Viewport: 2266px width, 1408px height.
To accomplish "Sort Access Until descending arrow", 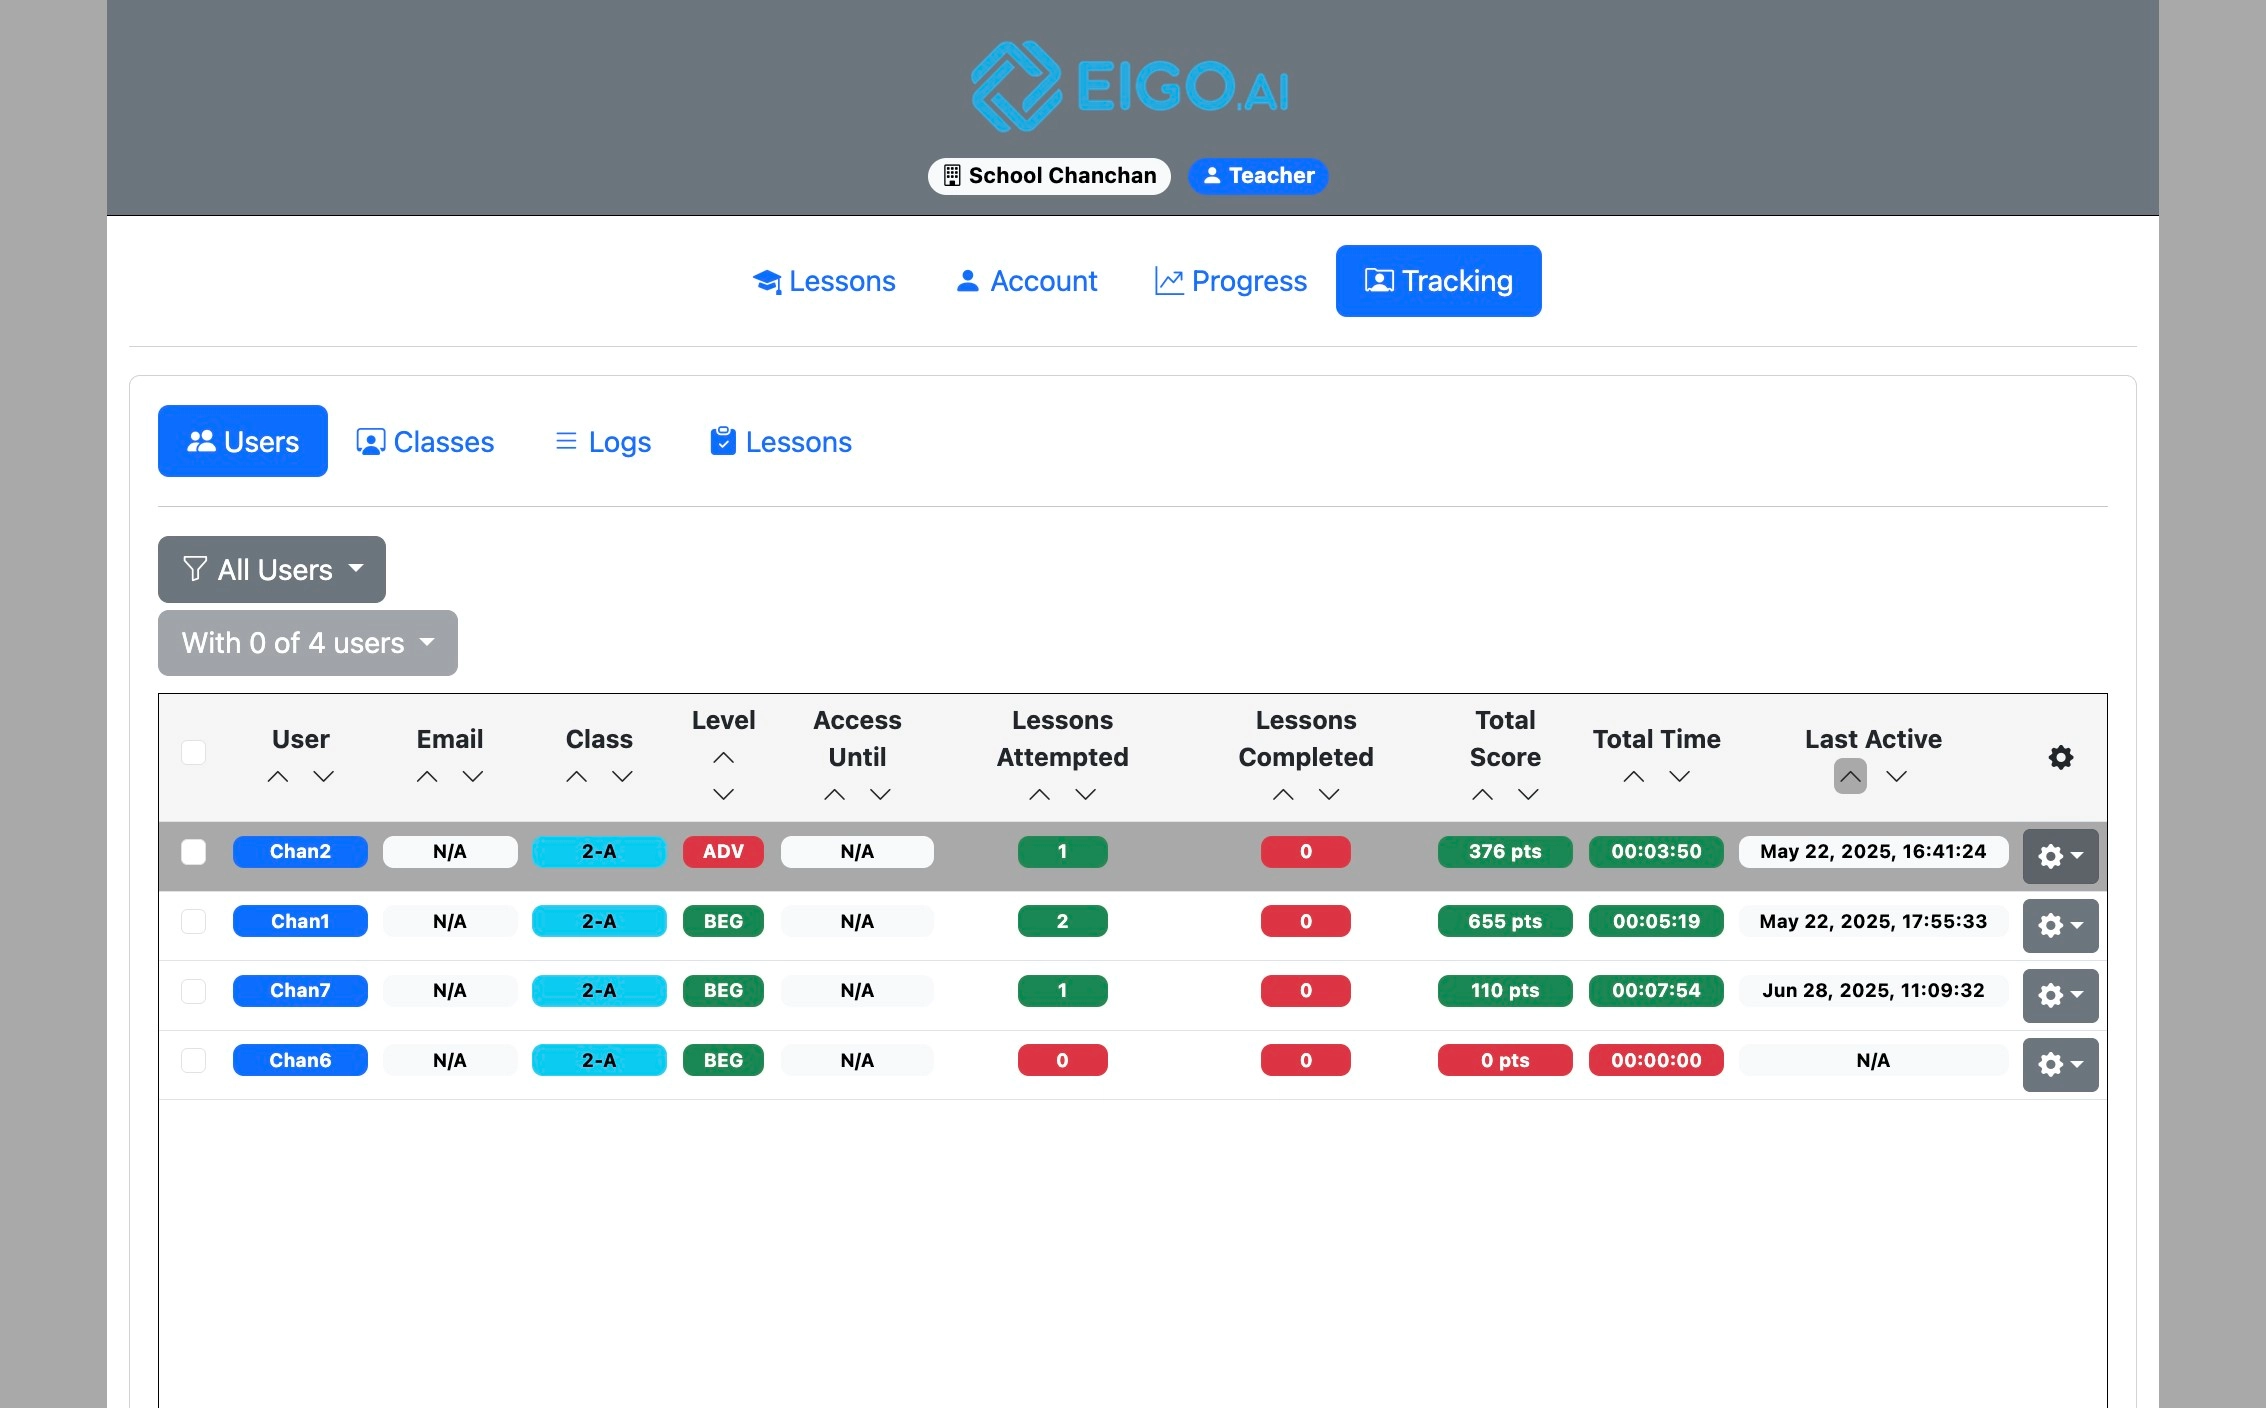I will 880,795.
